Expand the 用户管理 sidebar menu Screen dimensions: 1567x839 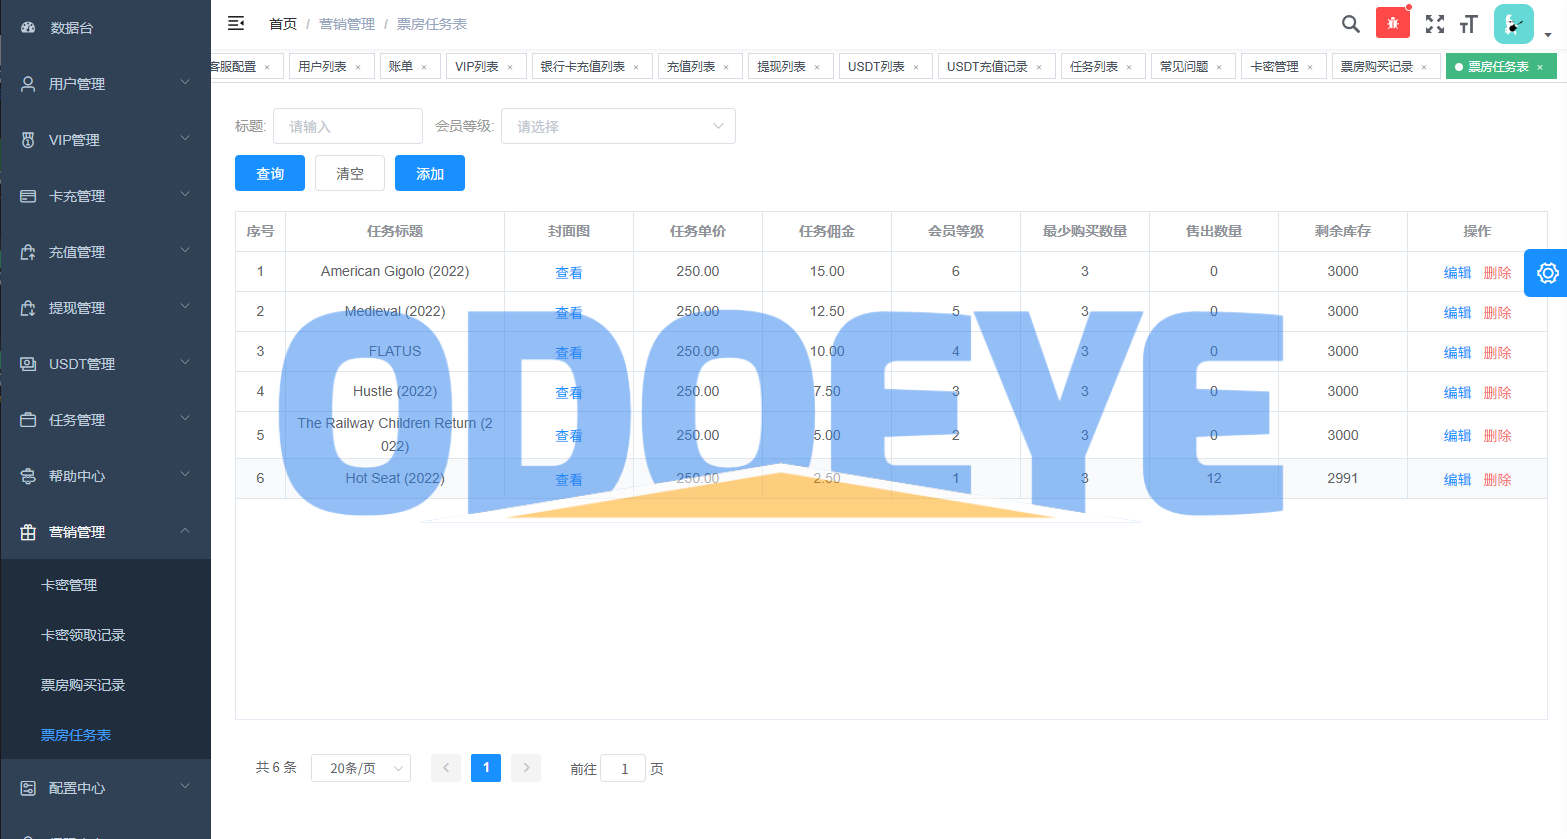coord(105,84)
